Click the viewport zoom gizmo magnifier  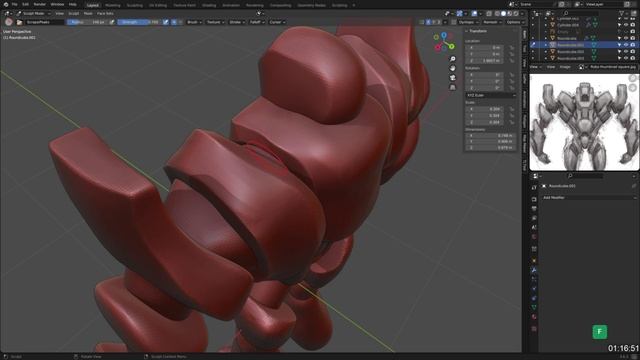point(453,59)
